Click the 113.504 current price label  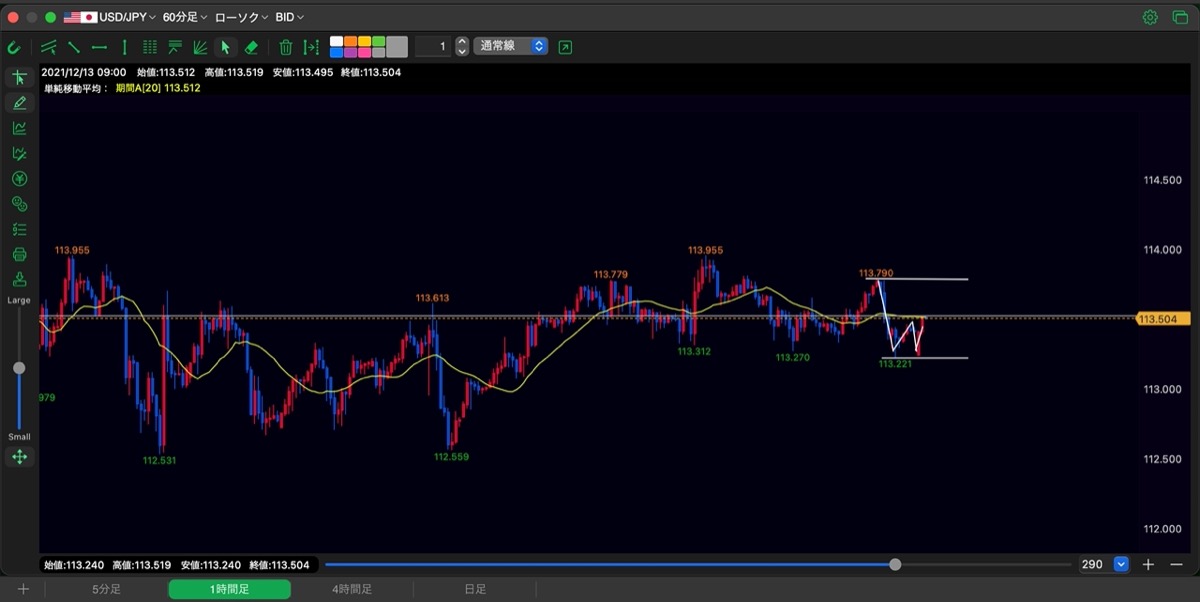pos(1163,319)
